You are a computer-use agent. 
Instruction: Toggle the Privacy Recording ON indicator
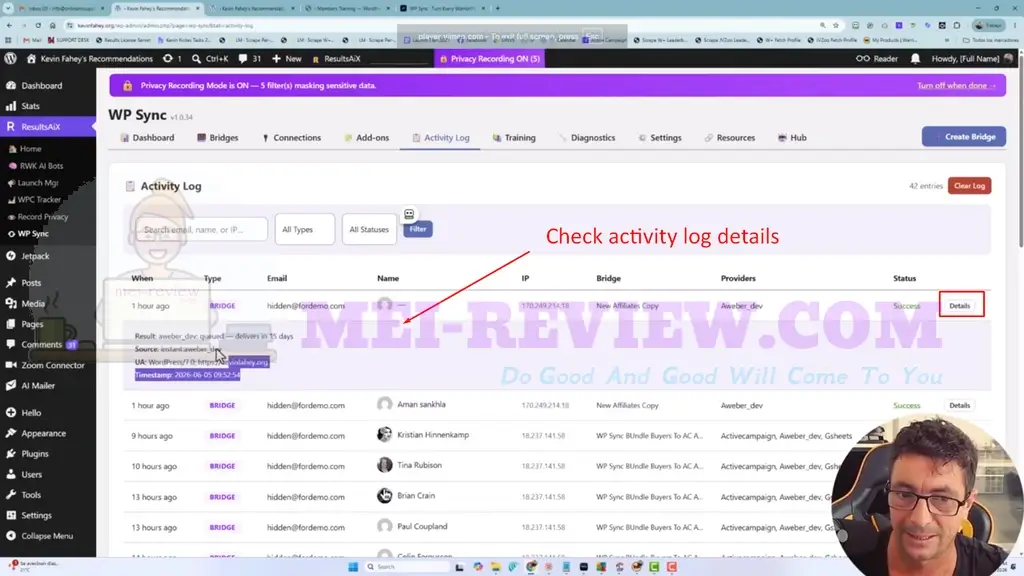490,58
